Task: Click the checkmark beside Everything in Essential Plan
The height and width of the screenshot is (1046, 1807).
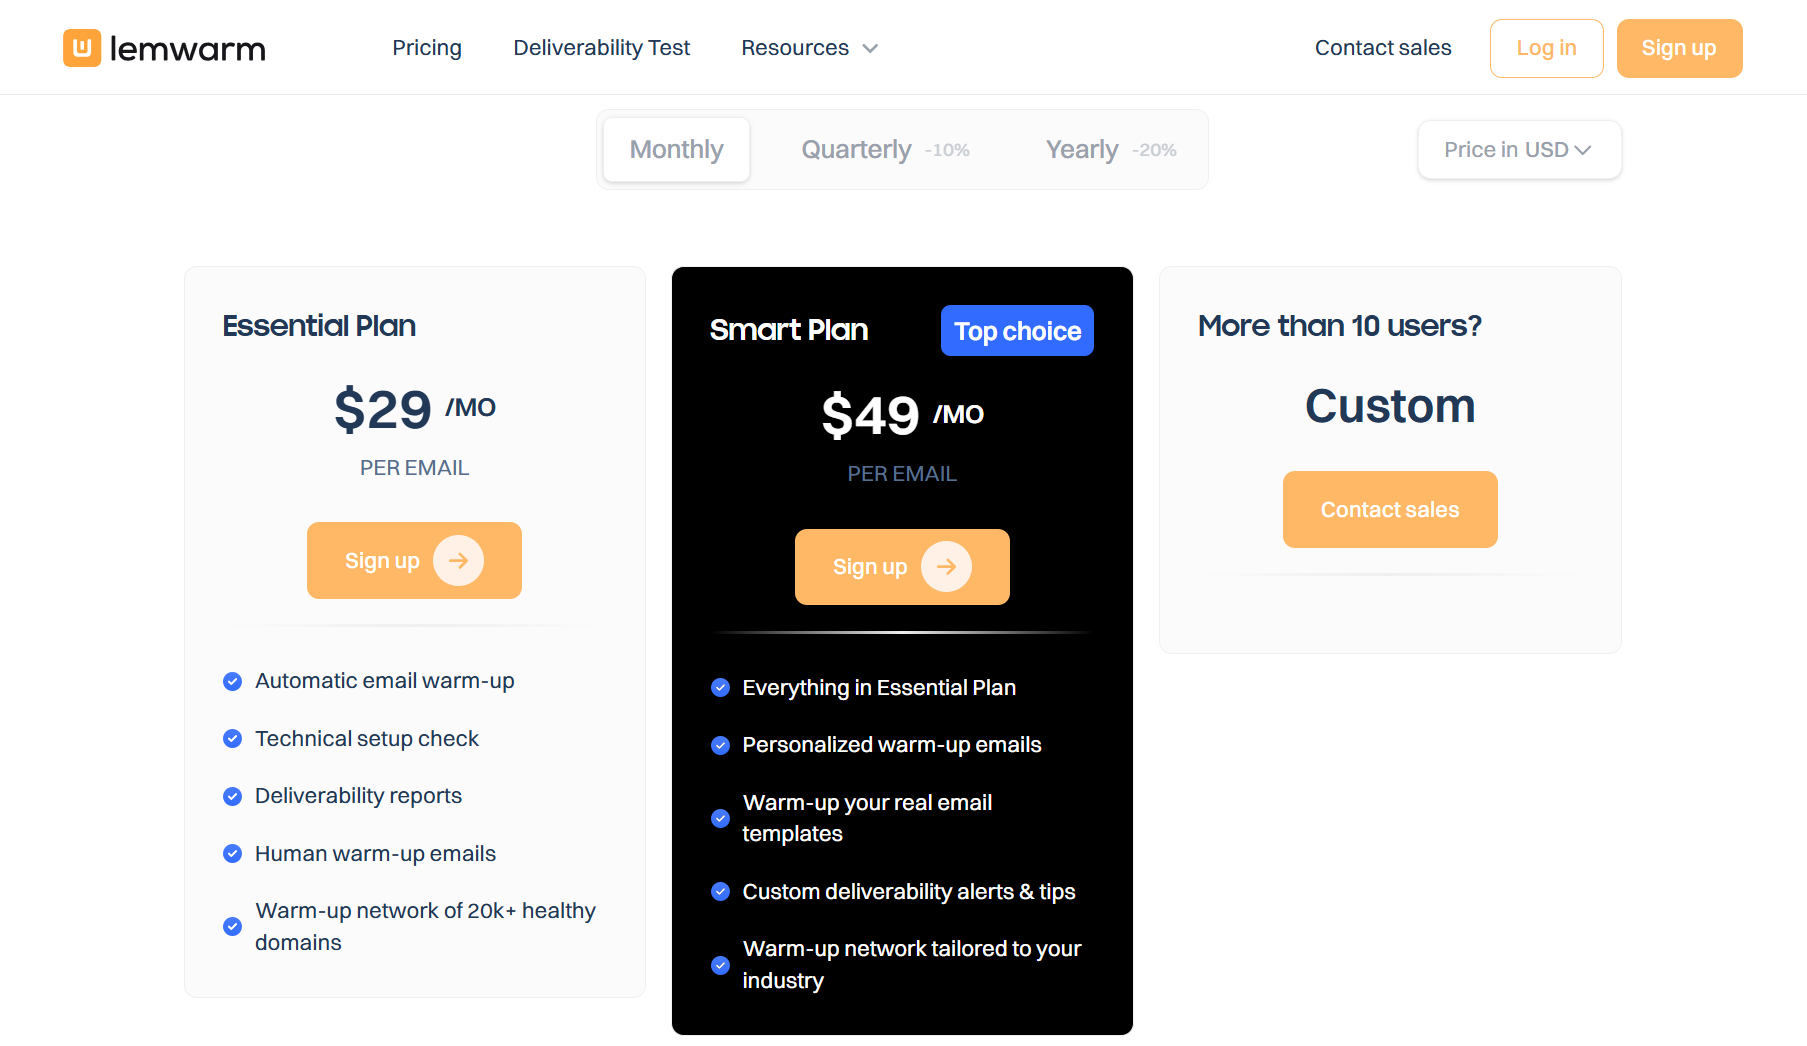Action: point(720,687)
